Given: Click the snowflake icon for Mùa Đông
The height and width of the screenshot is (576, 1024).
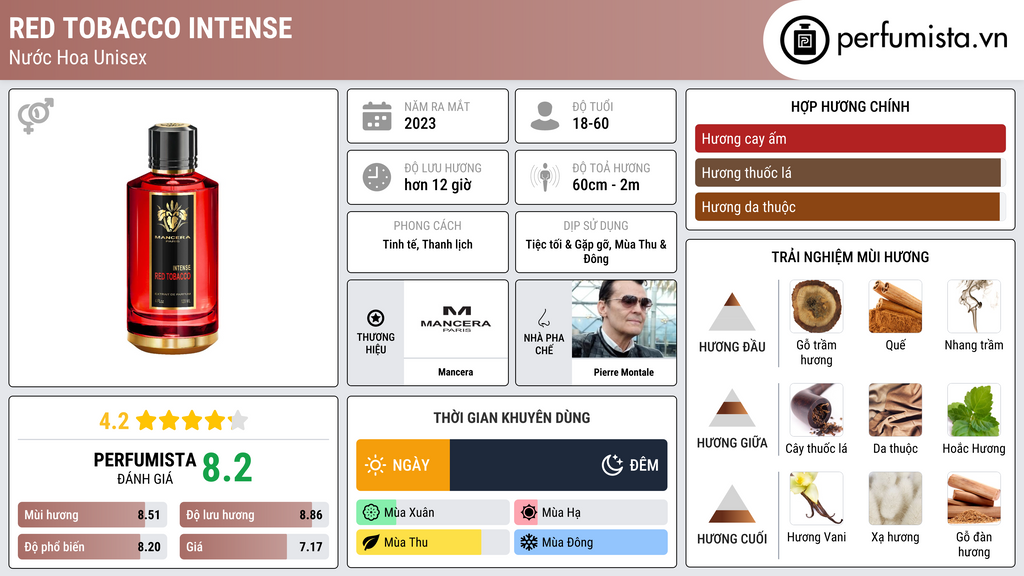Looking at the screenshot, I should [529, 542].
